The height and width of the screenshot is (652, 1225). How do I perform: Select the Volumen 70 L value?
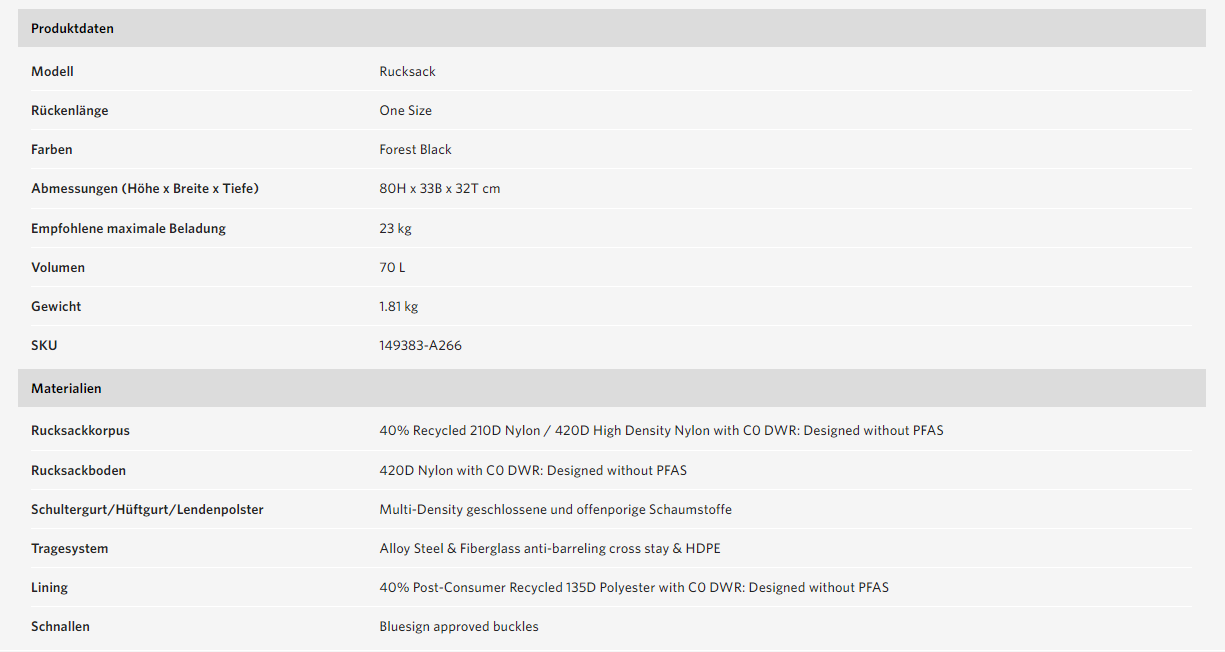point(392,267)
